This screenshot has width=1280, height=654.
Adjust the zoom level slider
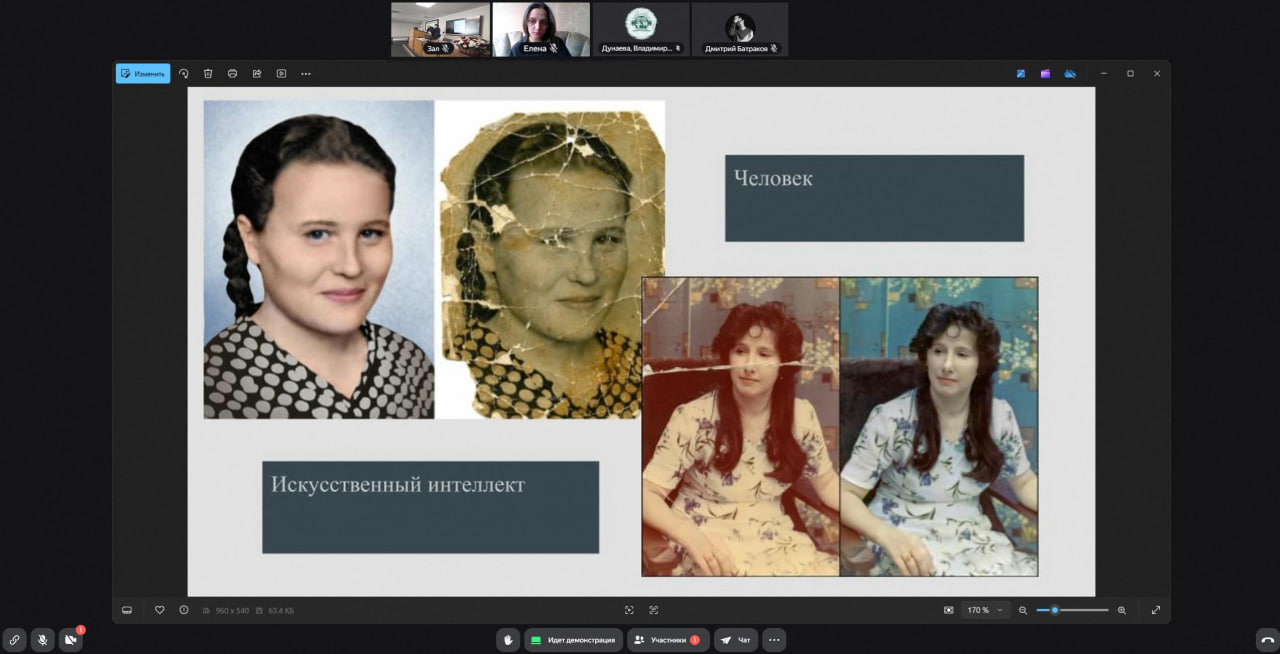click(1055, 610)
